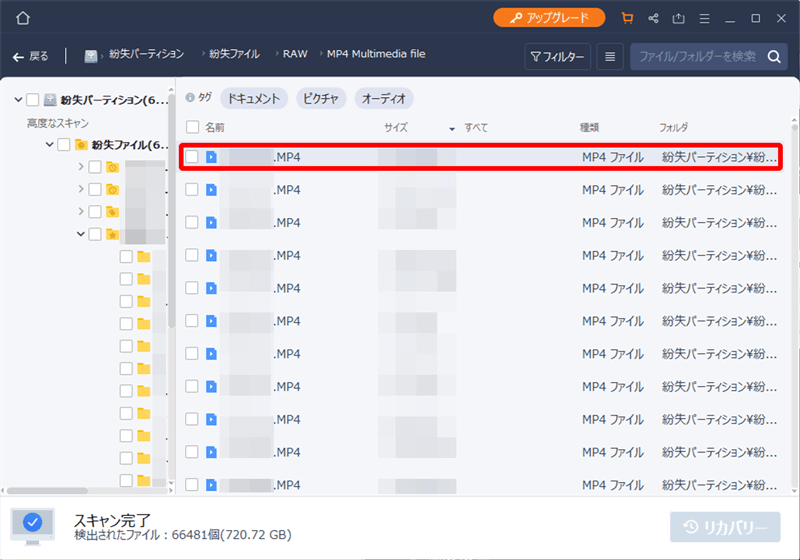This screenshot has height=560, width=800.
Task: Click the リカバリー recover button
Action: coord(725,527)
